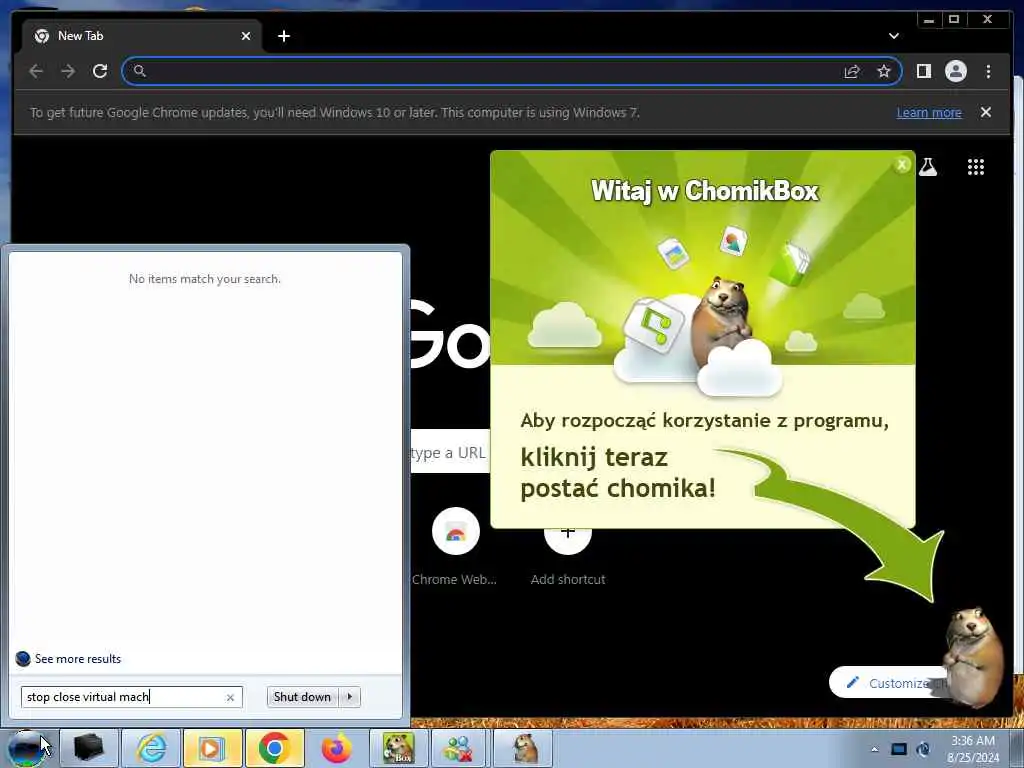The width and height of the screenshot is (1024, 768).
Task: Open a new Chrome tab
Action: 283,36
